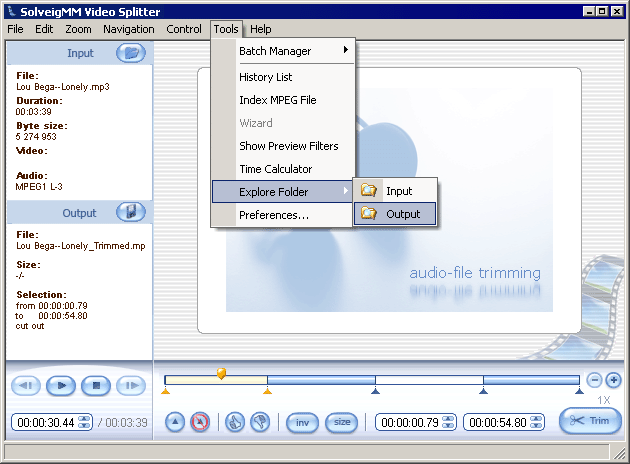Image resolution: width=630 pixels, height=464 pixels.
Task: Click the second blue marker on timeline
Action: (483, 390)
